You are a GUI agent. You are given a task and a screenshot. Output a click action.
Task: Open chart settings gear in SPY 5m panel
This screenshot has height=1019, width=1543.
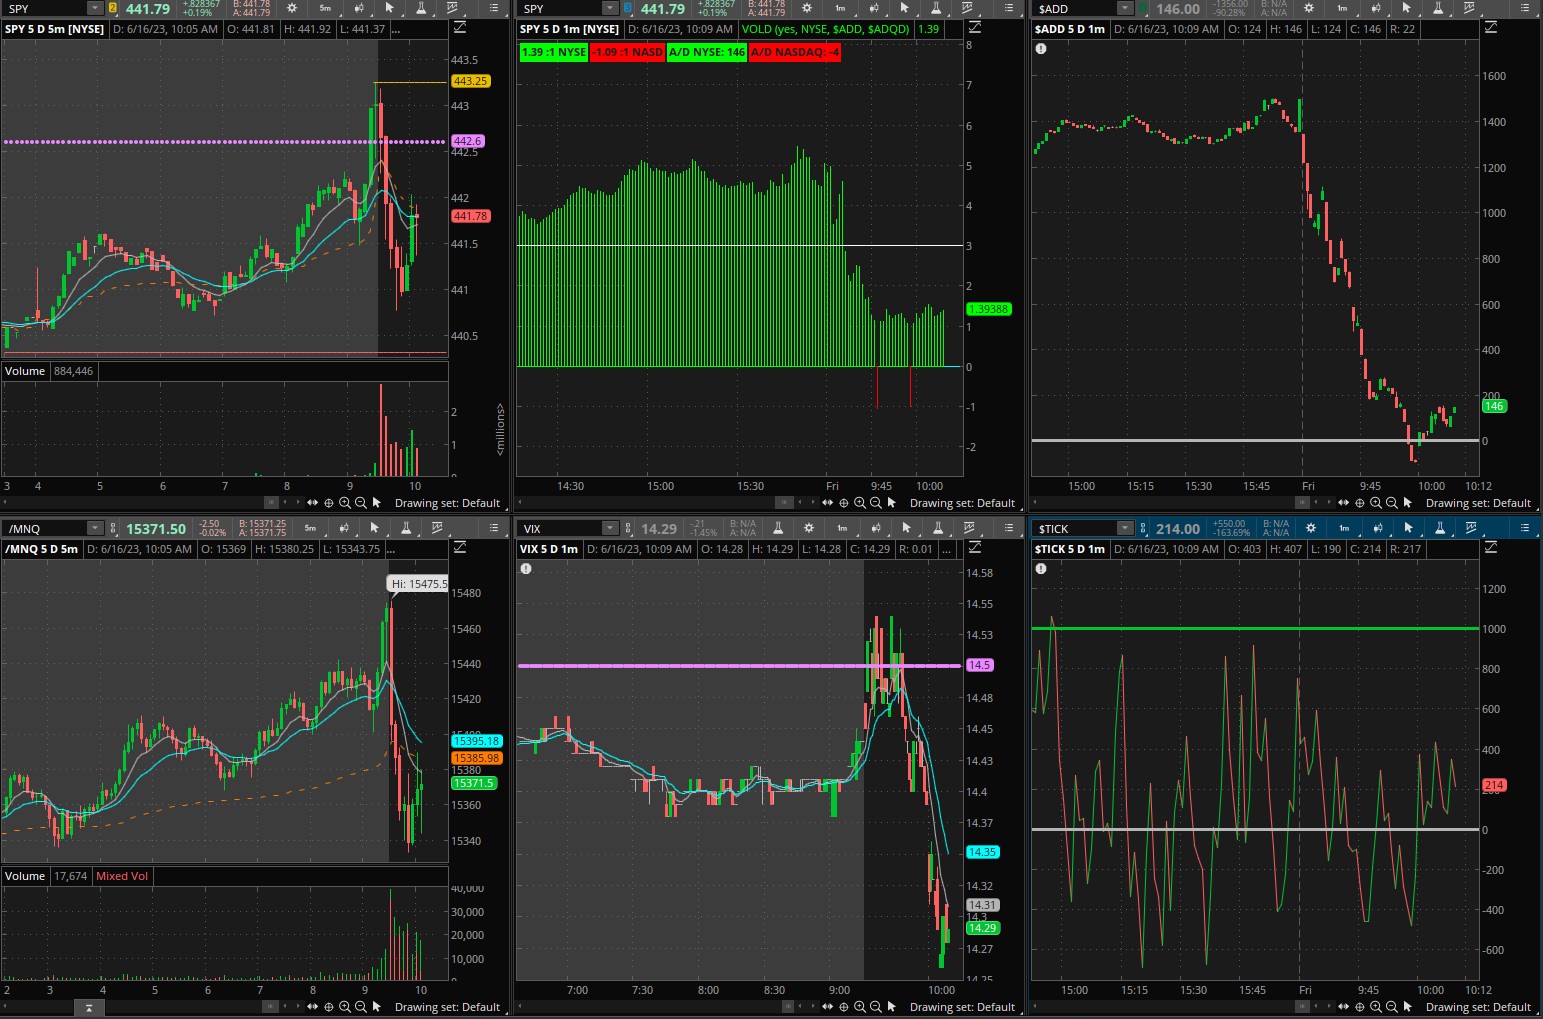click(x=292, y=8)
